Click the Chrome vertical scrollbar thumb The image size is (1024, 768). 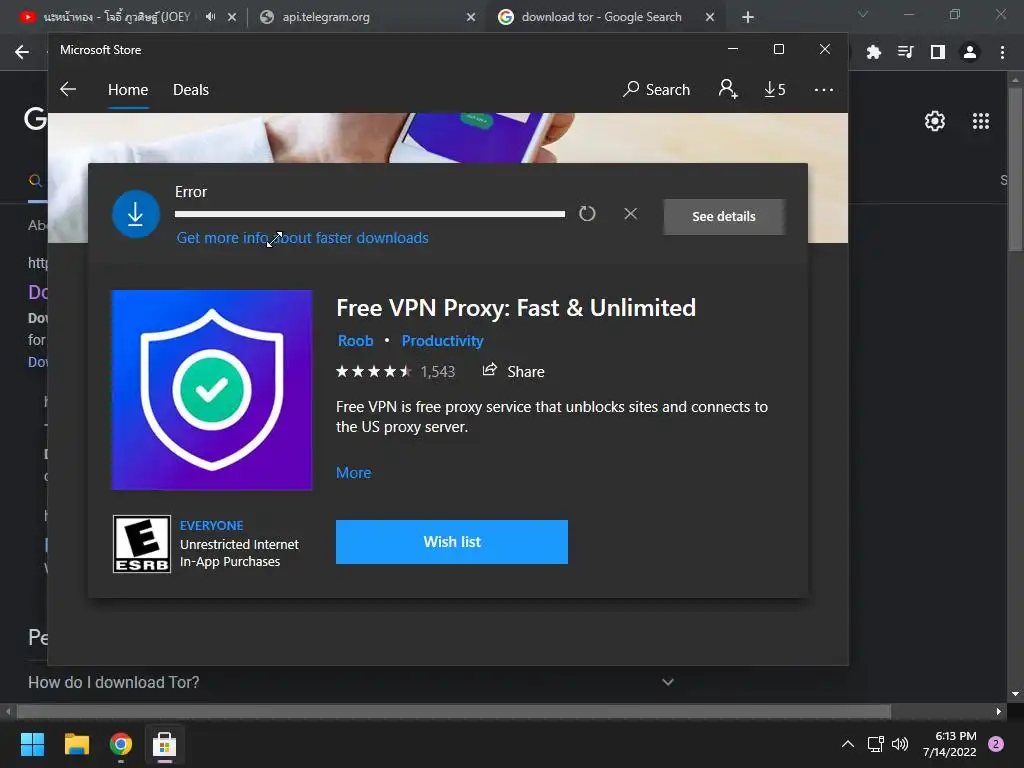tap(1016, 168)
